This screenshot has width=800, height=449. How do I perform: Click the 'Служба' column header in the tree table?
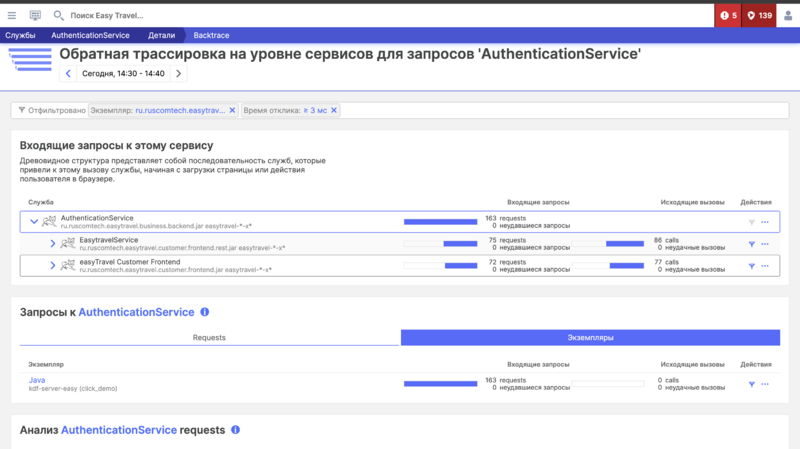(x=41, y=202)
